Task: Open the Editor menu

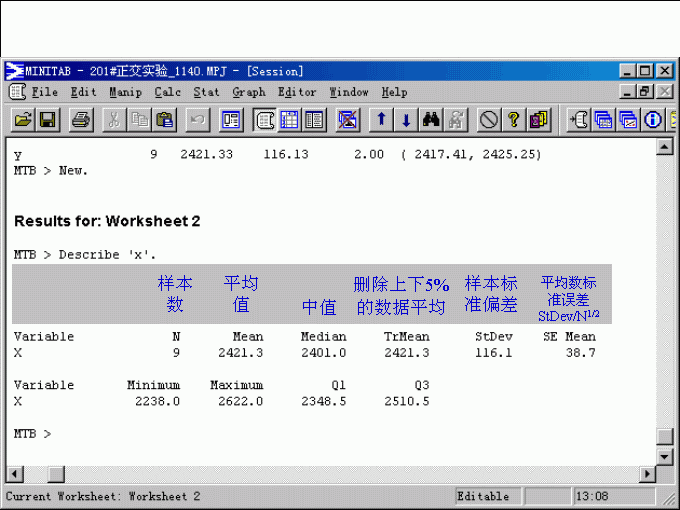Action: click(297, 92)
